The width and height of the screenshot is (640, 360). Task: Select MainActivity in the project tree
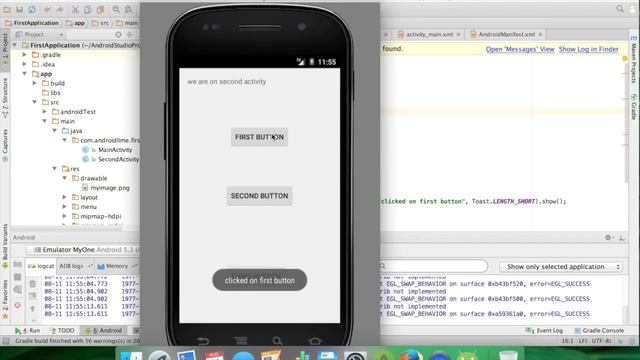coord(107,150)
